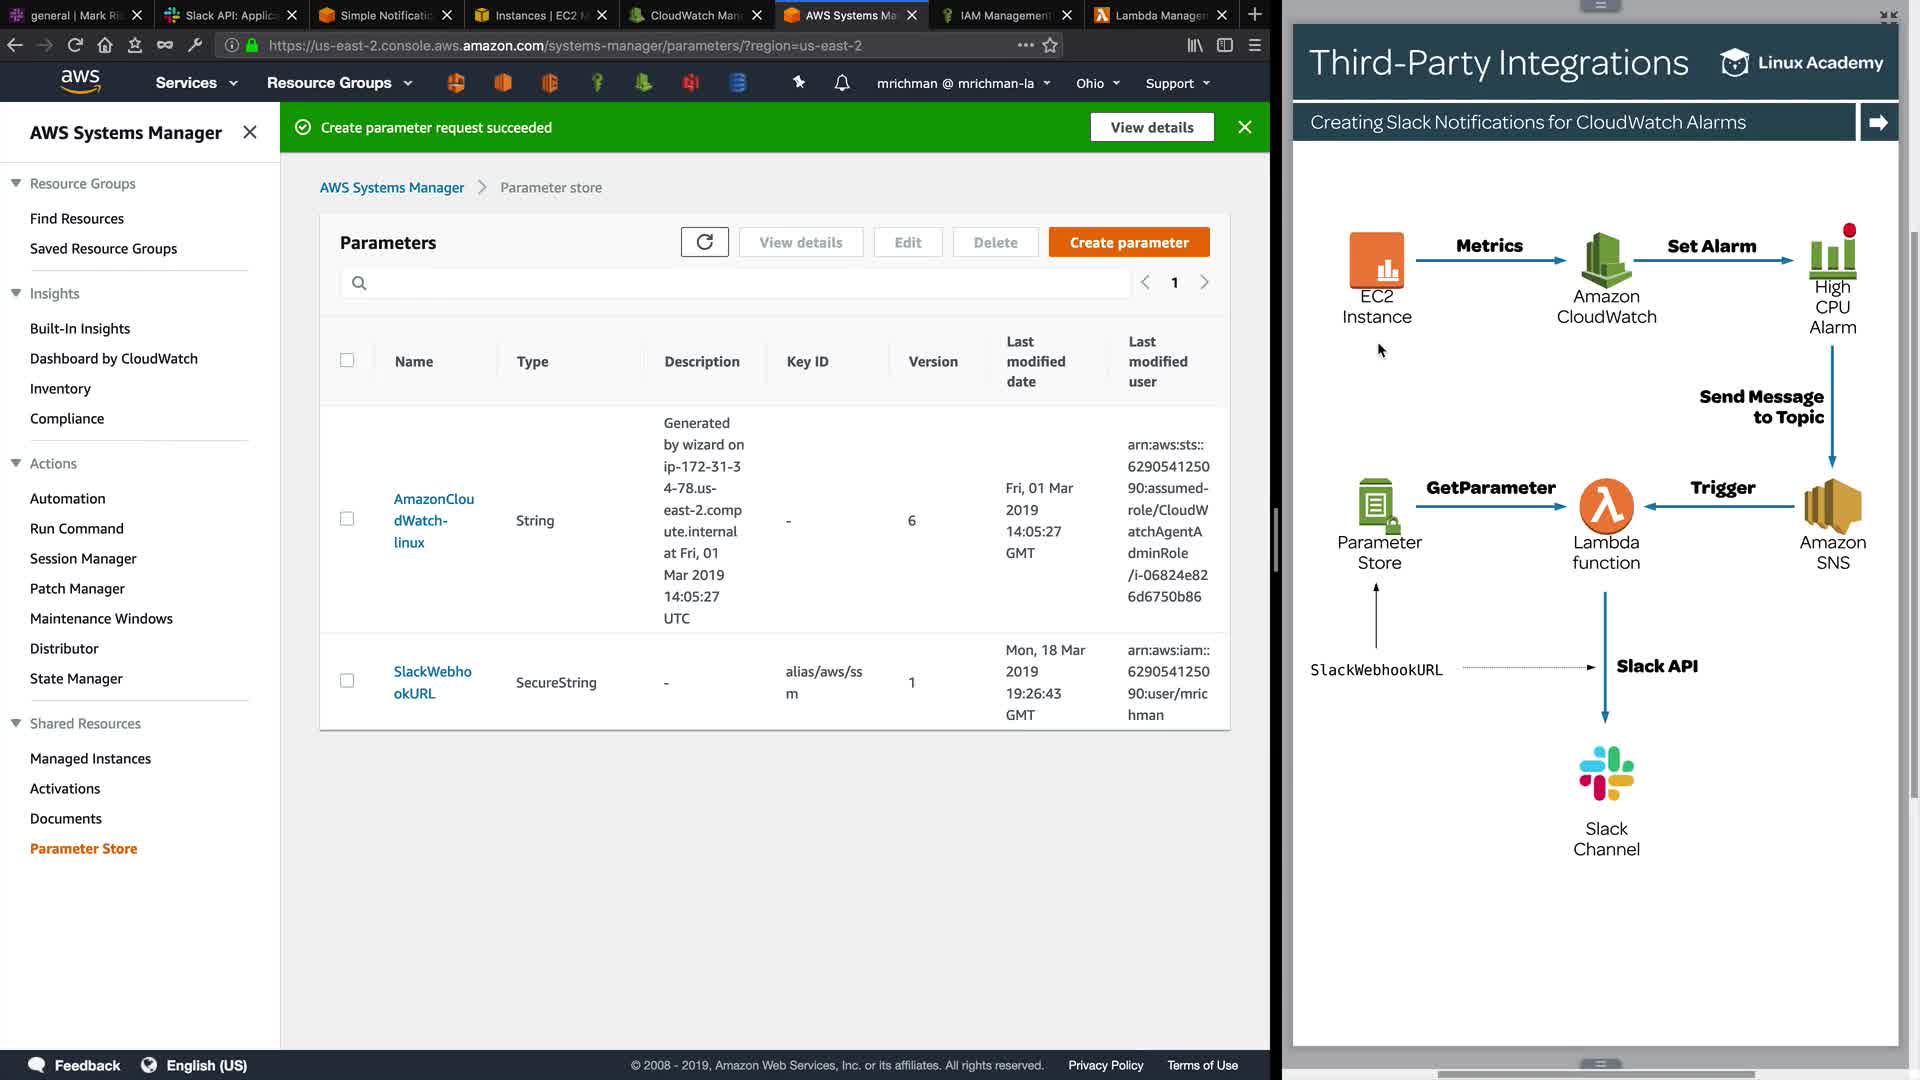Select the SlackWebhookURL row checkbox
The width and height of the screenshot is (1920, 1080).
[x=347, y=681]
